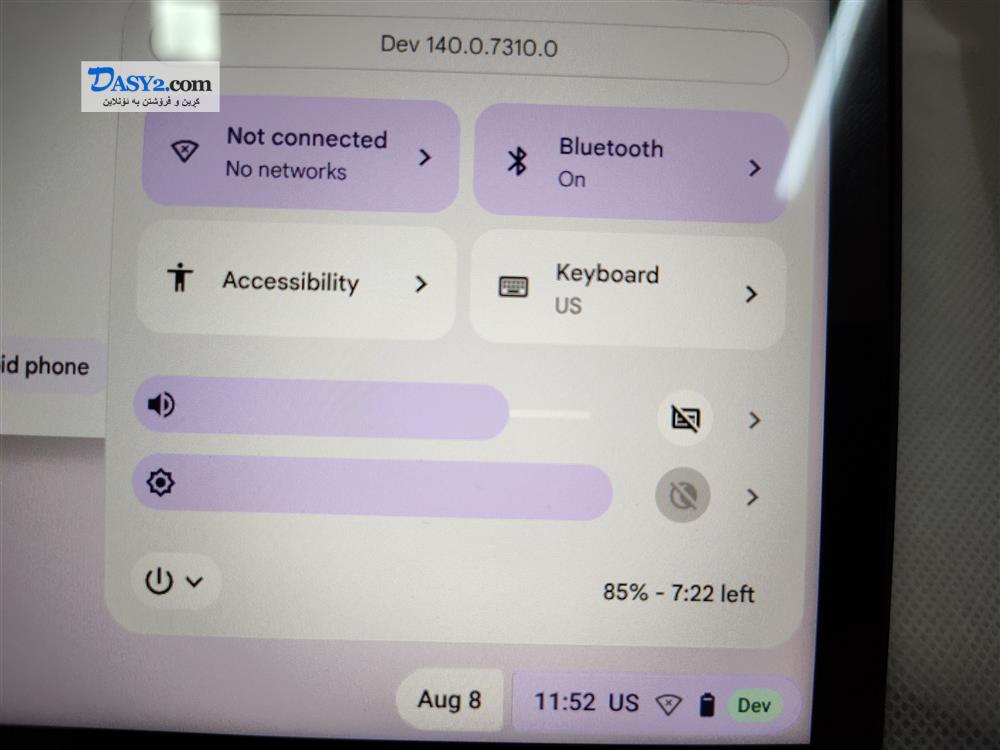Screen dimensions: 1000x750
Task: Mute volume with the speaker icon
Action: (161, 404)
